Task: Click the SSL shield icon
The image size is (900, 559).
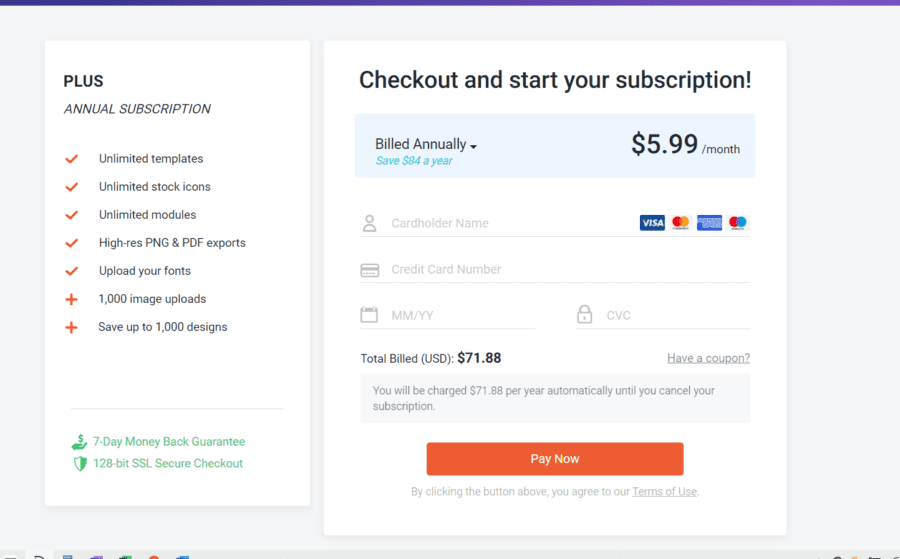Action: pyautogui.click(x=80, y=463)
